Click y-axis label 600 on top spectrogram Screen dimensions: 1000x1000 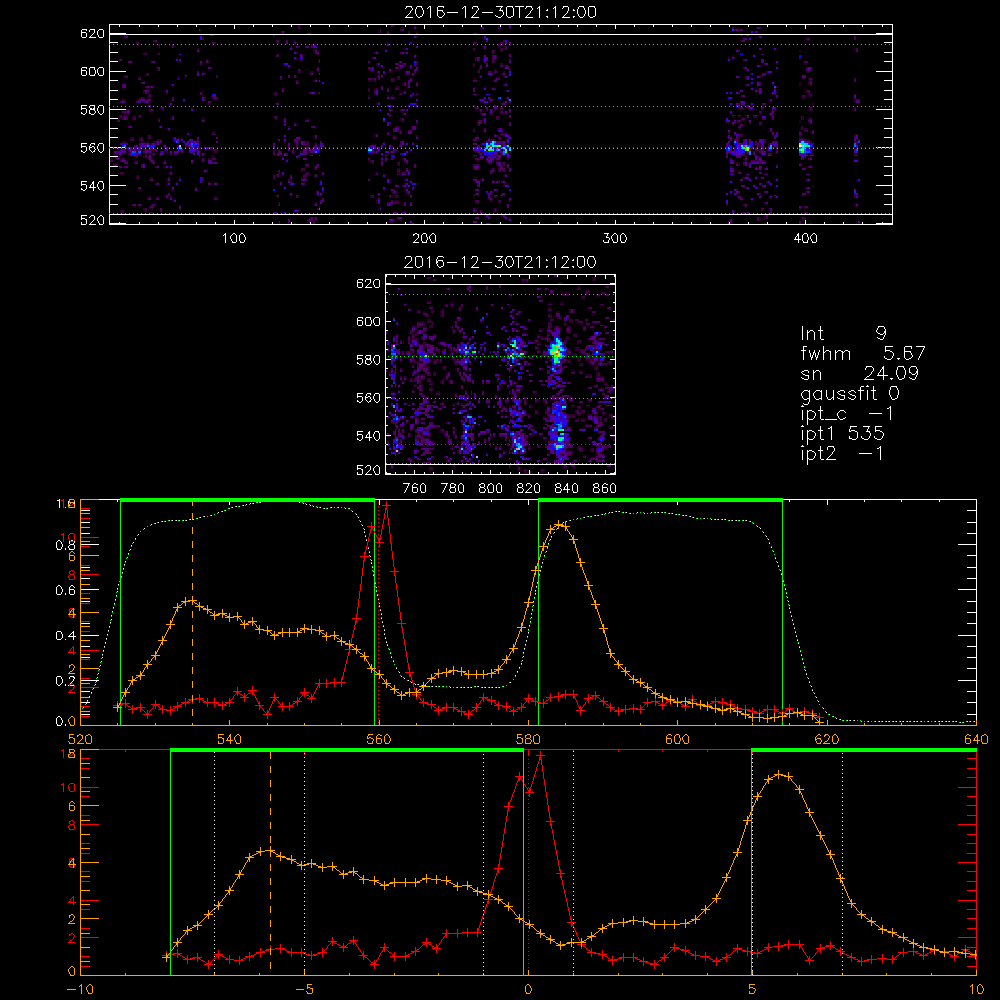point(92,71)
